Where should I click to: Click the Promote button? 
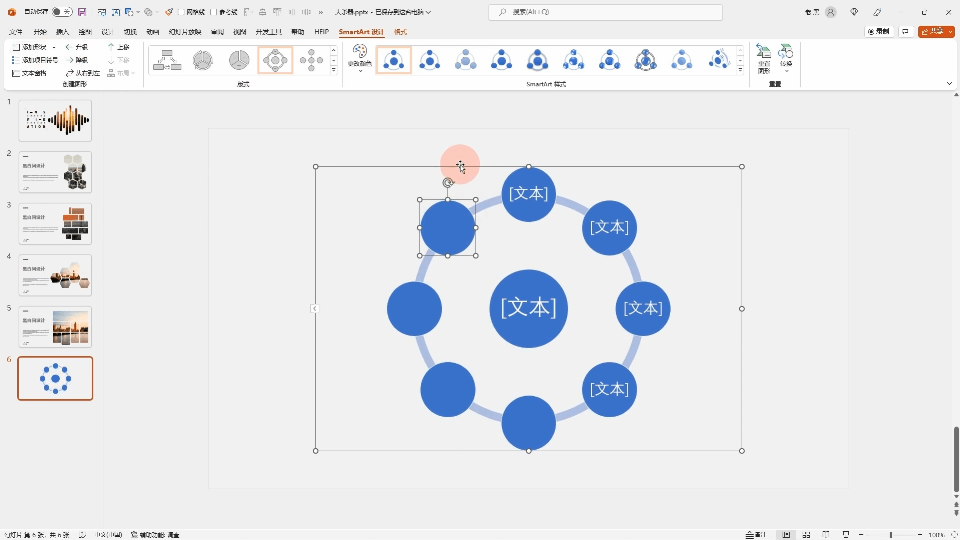tap(77, 47)
